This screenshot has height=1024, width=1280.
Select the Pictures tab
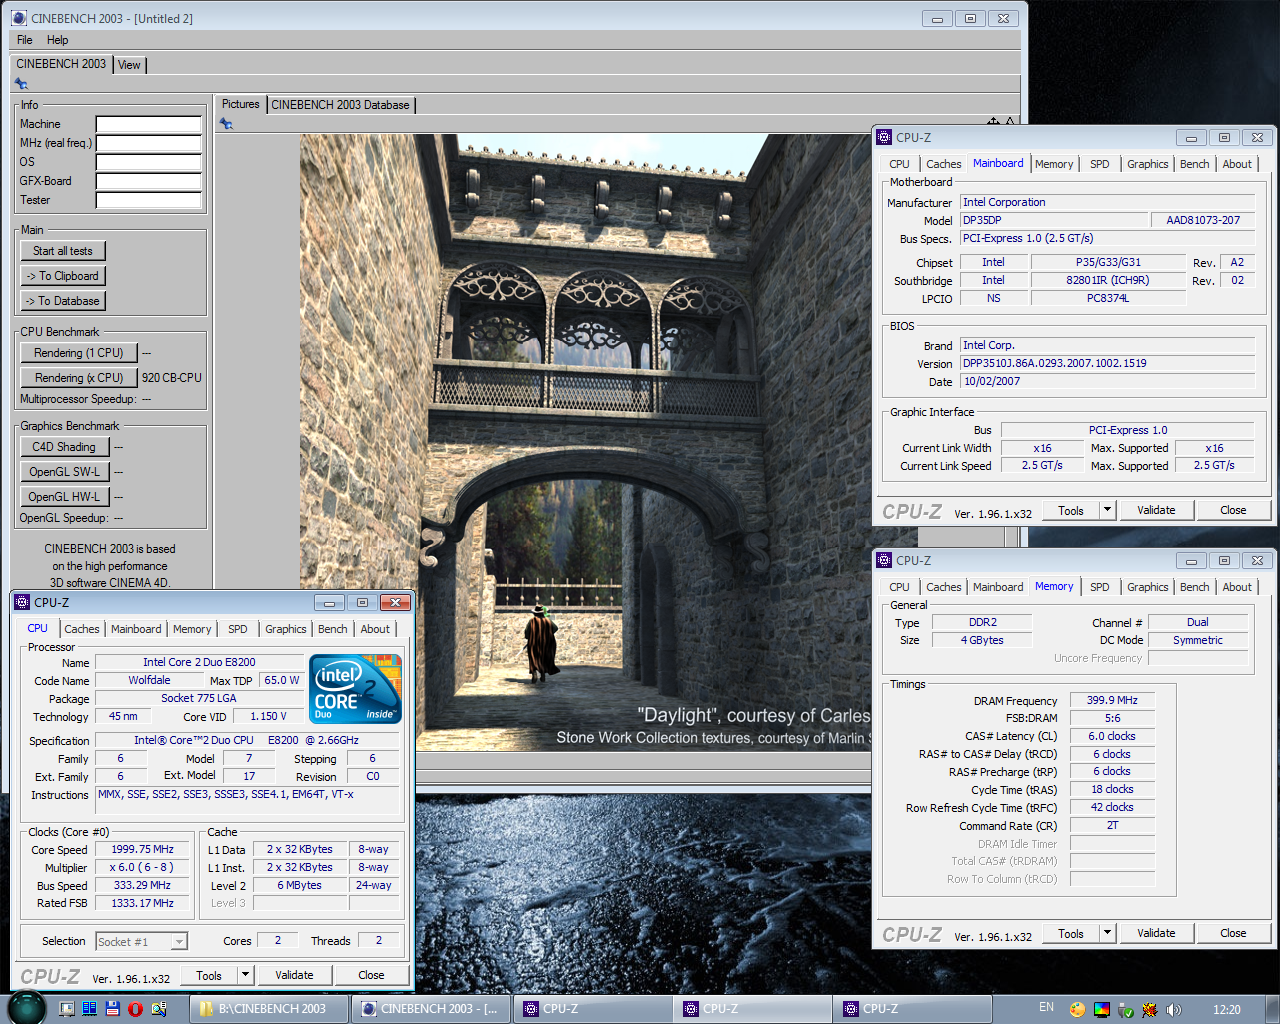[x=240, y=104]
